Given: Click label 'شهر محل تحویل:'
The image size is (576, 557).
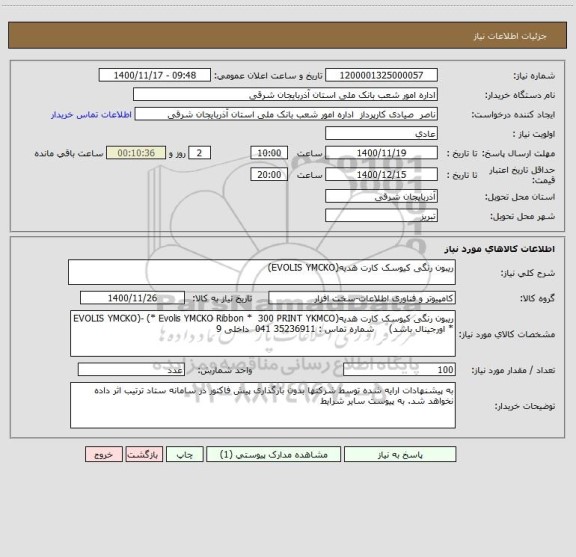Looking at the screenshot, I should [x=522, y=216].
